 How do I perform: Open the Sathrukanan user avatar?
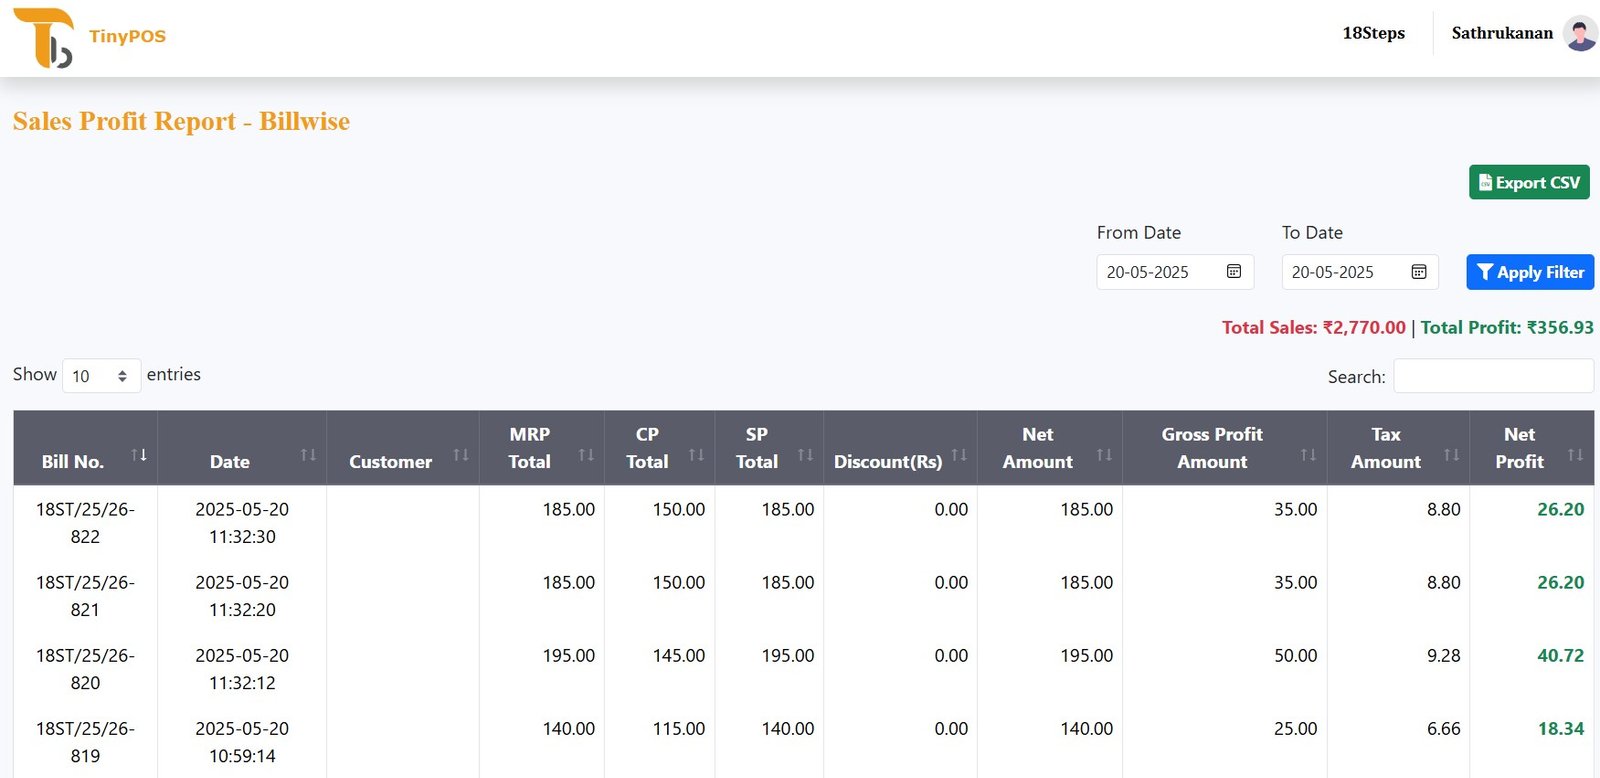click(1580, 34)
